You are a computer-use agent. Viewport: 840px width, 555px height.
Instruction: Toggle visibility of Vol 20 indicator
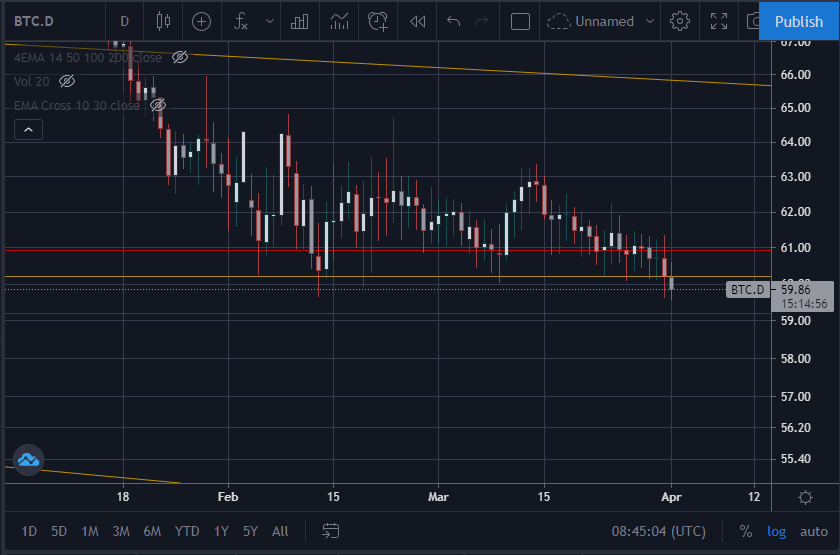coord(66,81)
